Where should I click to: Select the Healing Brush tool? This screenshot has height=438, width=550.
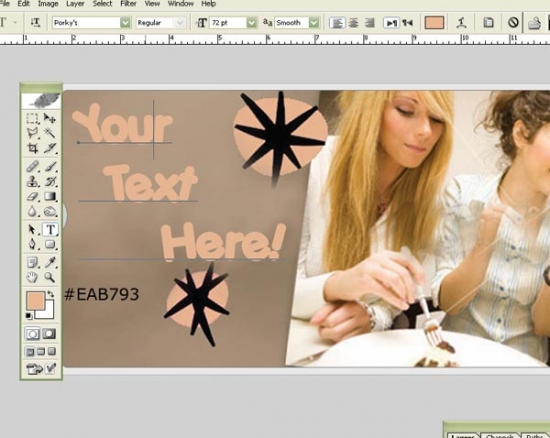coord(32,166)
